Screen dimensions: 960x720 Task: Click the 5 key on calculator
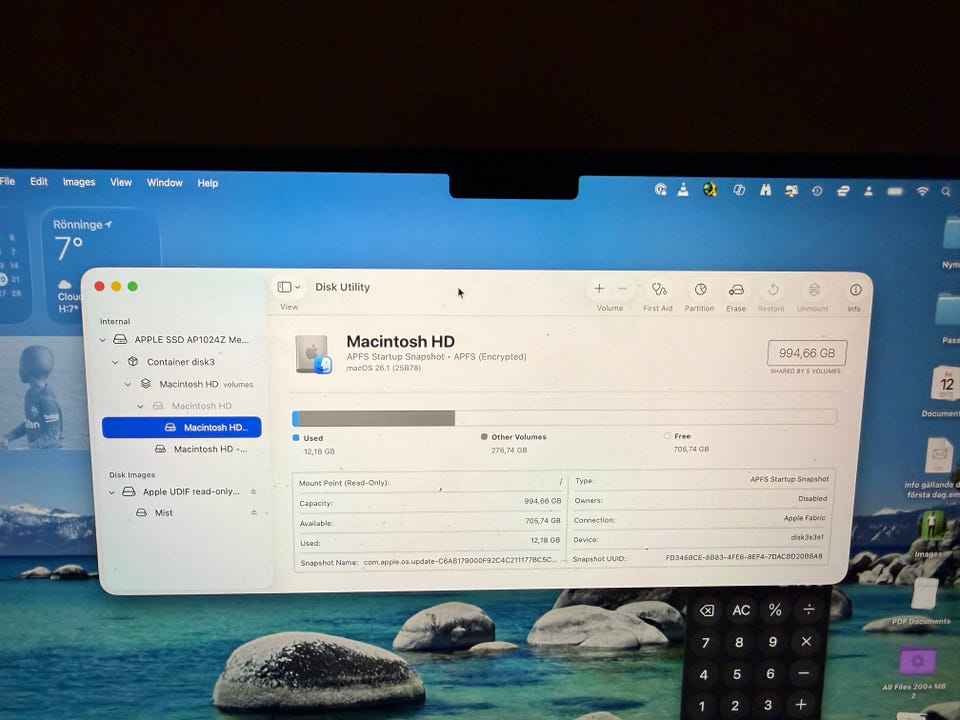(737, 674)
